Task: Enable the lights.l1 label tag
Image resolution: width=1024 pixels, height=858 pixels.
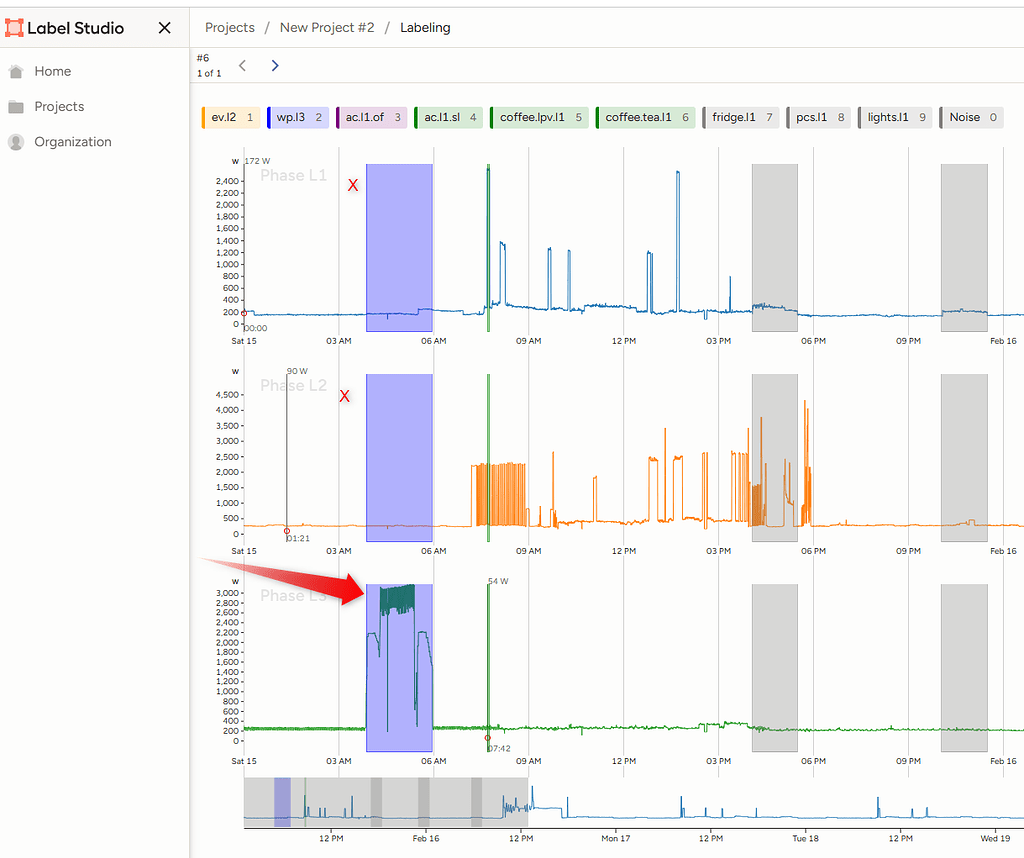Action: 894,117
